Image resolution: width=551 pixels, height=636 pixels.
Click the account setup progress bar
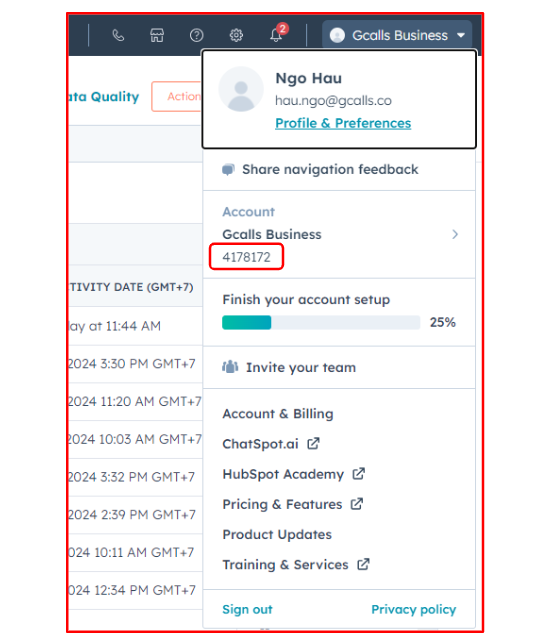(321, 322)
